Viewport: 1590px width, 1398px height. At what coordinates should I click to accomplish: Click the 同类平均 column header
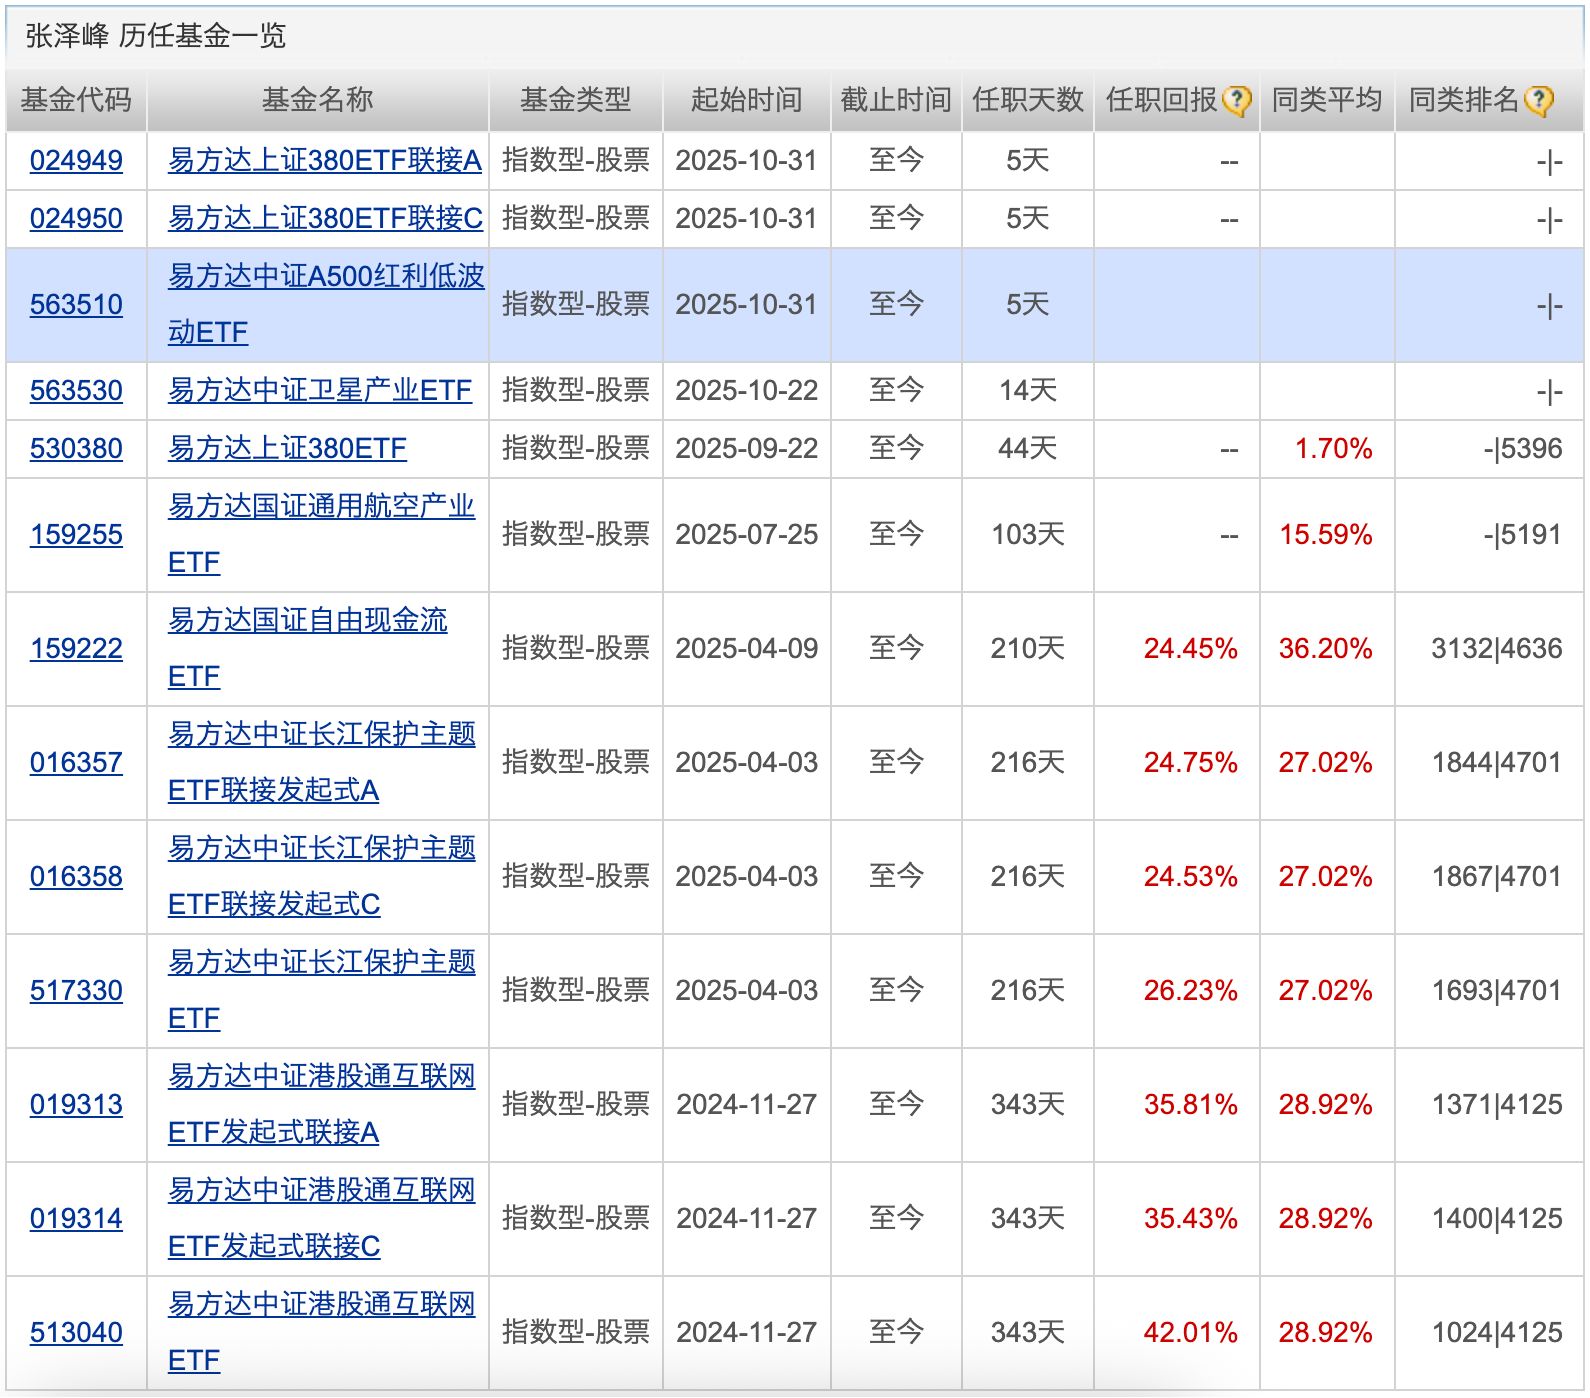pos(1326,100)
